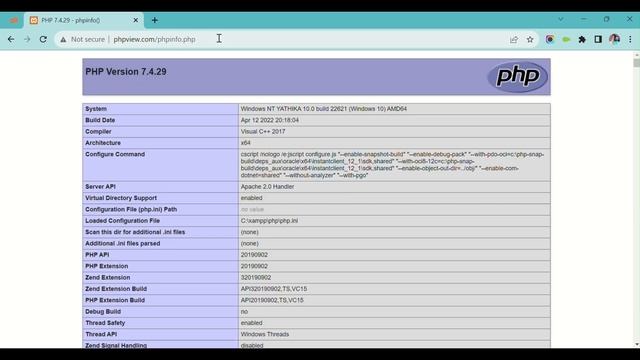This screenshot has height=360, width=640.
Task: Click the Architecture label
Action: [103, 143]
